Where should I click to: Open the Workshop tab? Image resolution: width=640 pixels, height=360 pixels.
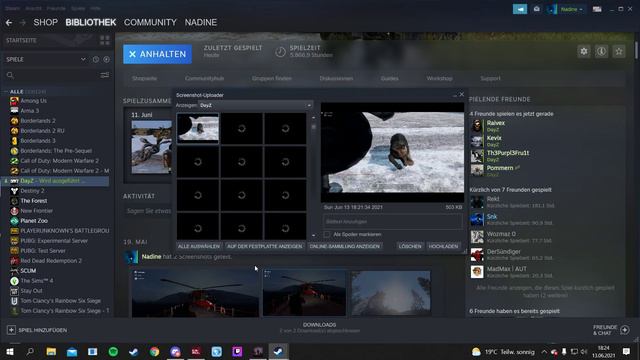pos(439,78)
